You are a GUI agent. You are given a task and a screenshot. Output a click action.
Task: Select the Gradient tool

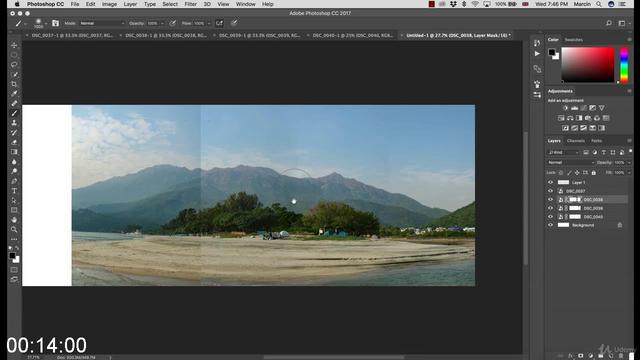click(x=14, y=152)
